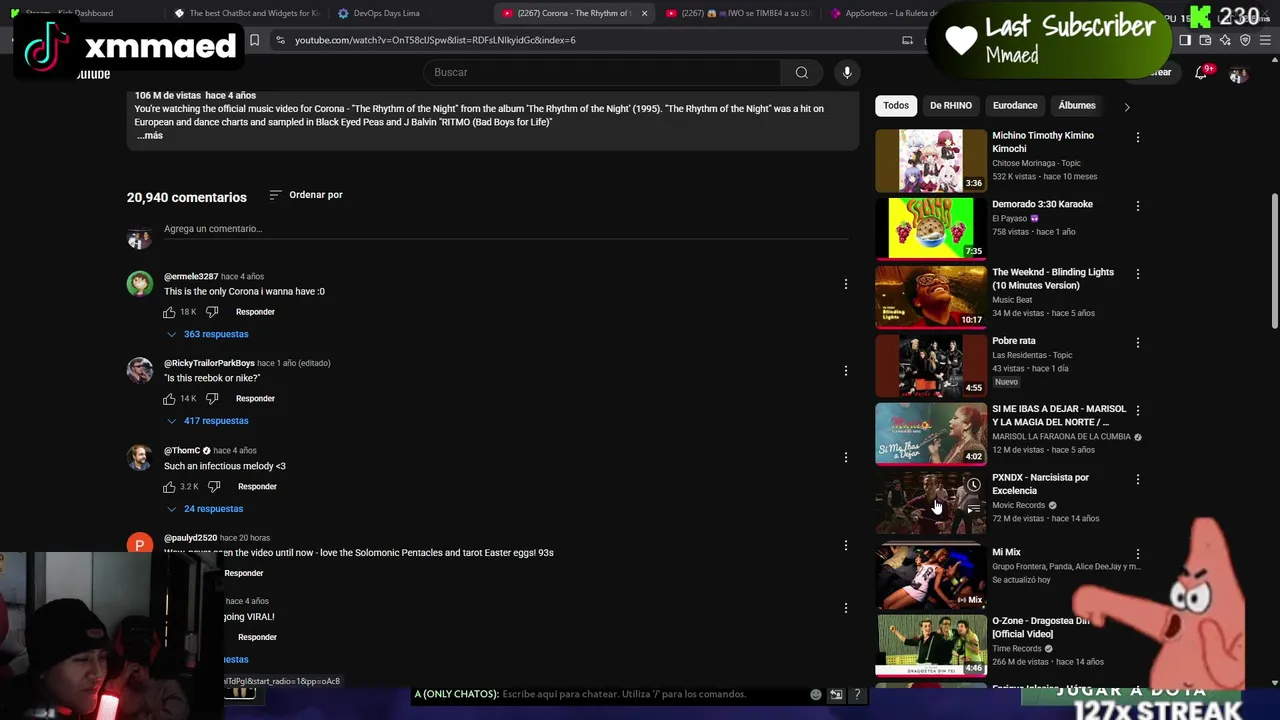The width and height of the screenshot is (1280, 720).
Task: Open @paulyd2520 channel link
Action: 190,538
